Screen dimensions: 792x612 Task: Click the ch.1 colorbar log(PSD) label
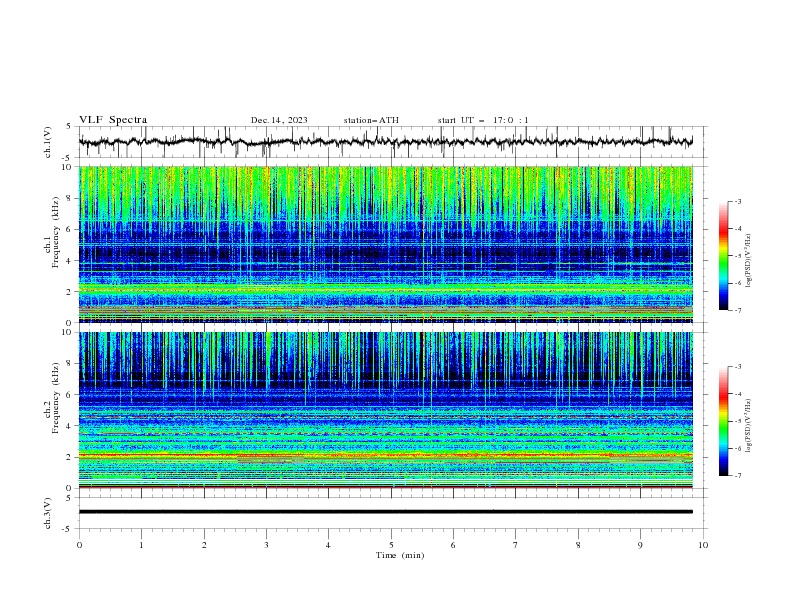pos(748,261)
